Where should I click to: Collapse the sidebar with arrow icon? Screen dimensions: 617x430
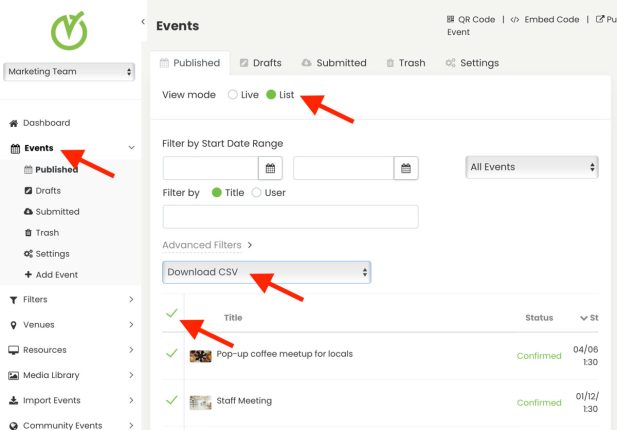click(x=143, y=22)
